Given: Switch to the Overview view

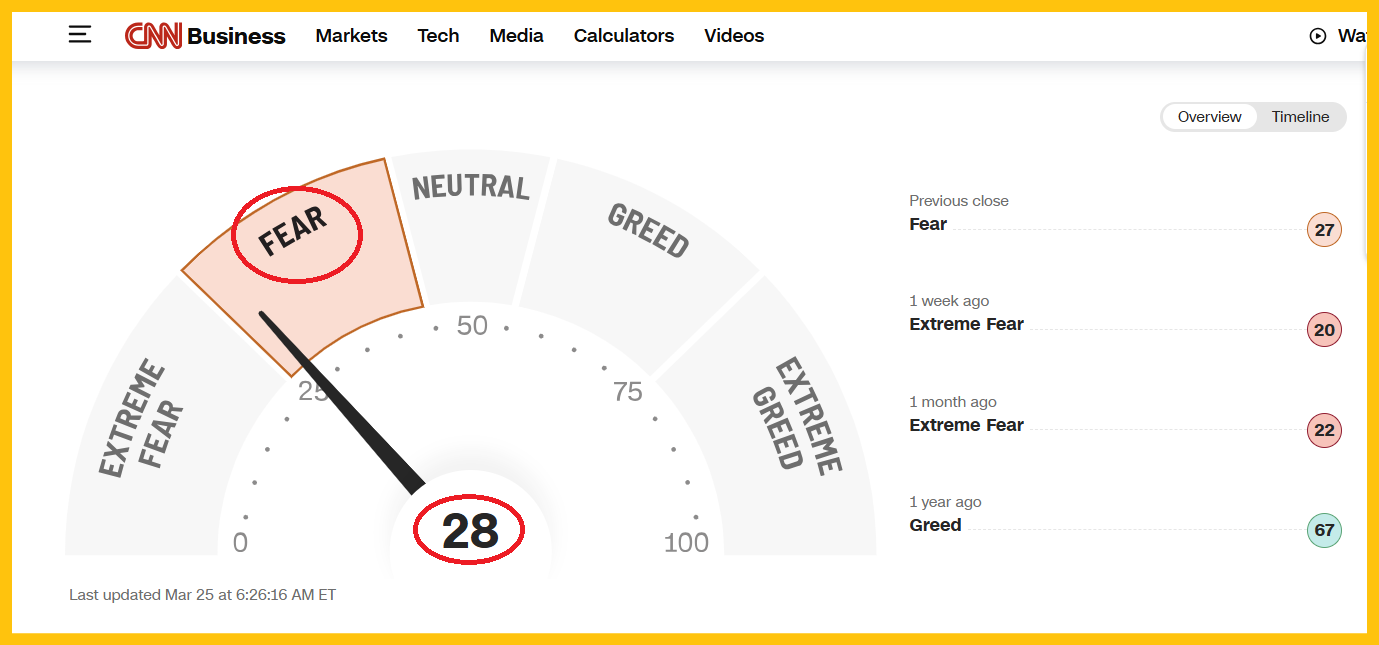Looking at the screenshot, I should pyautogui.click(x=1209, y=117).
